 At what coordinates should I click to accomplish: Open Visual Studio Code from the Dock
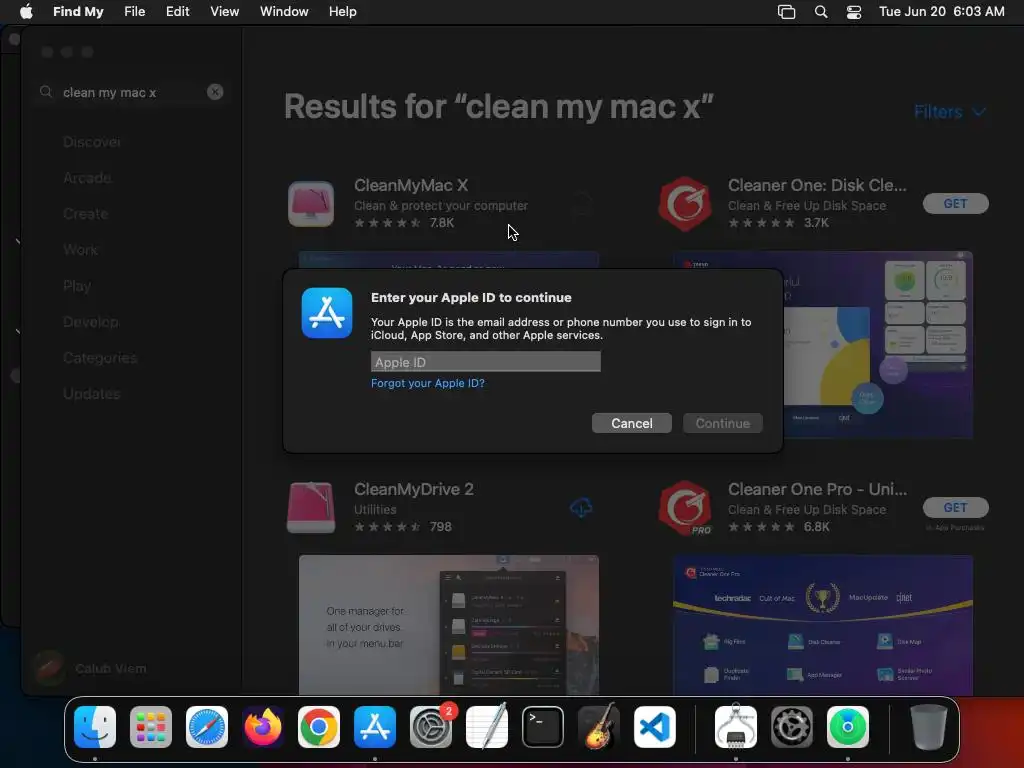tap(655, 727)
